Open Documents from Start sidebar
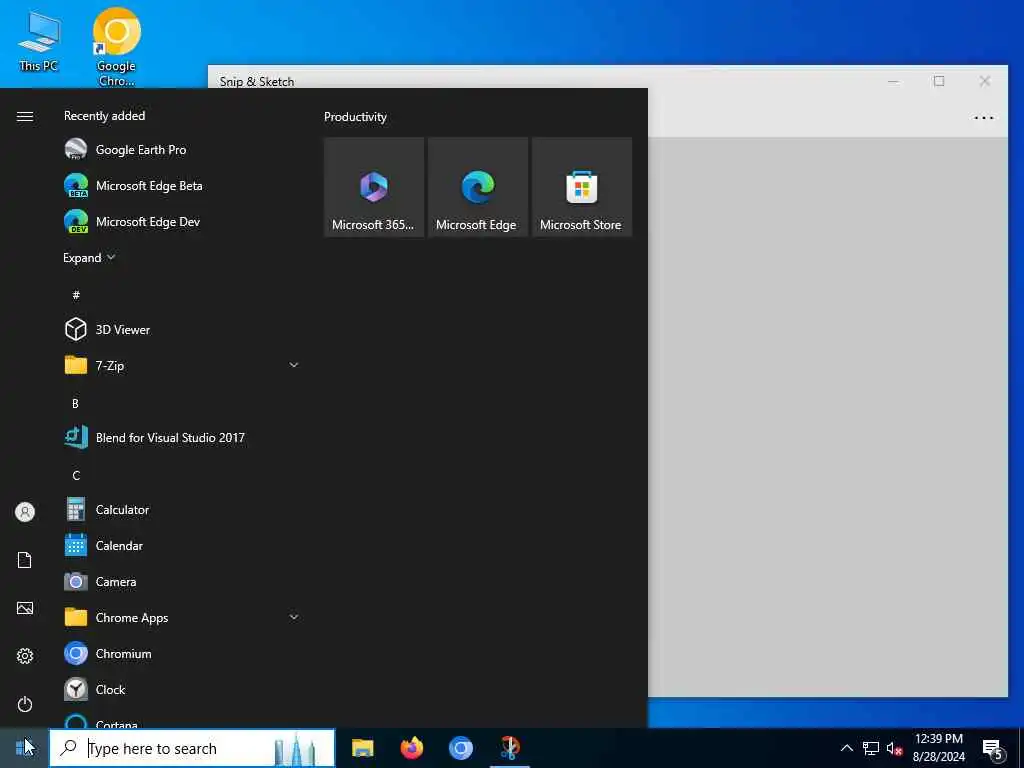Screen dimensions: 1024x768 25,560
